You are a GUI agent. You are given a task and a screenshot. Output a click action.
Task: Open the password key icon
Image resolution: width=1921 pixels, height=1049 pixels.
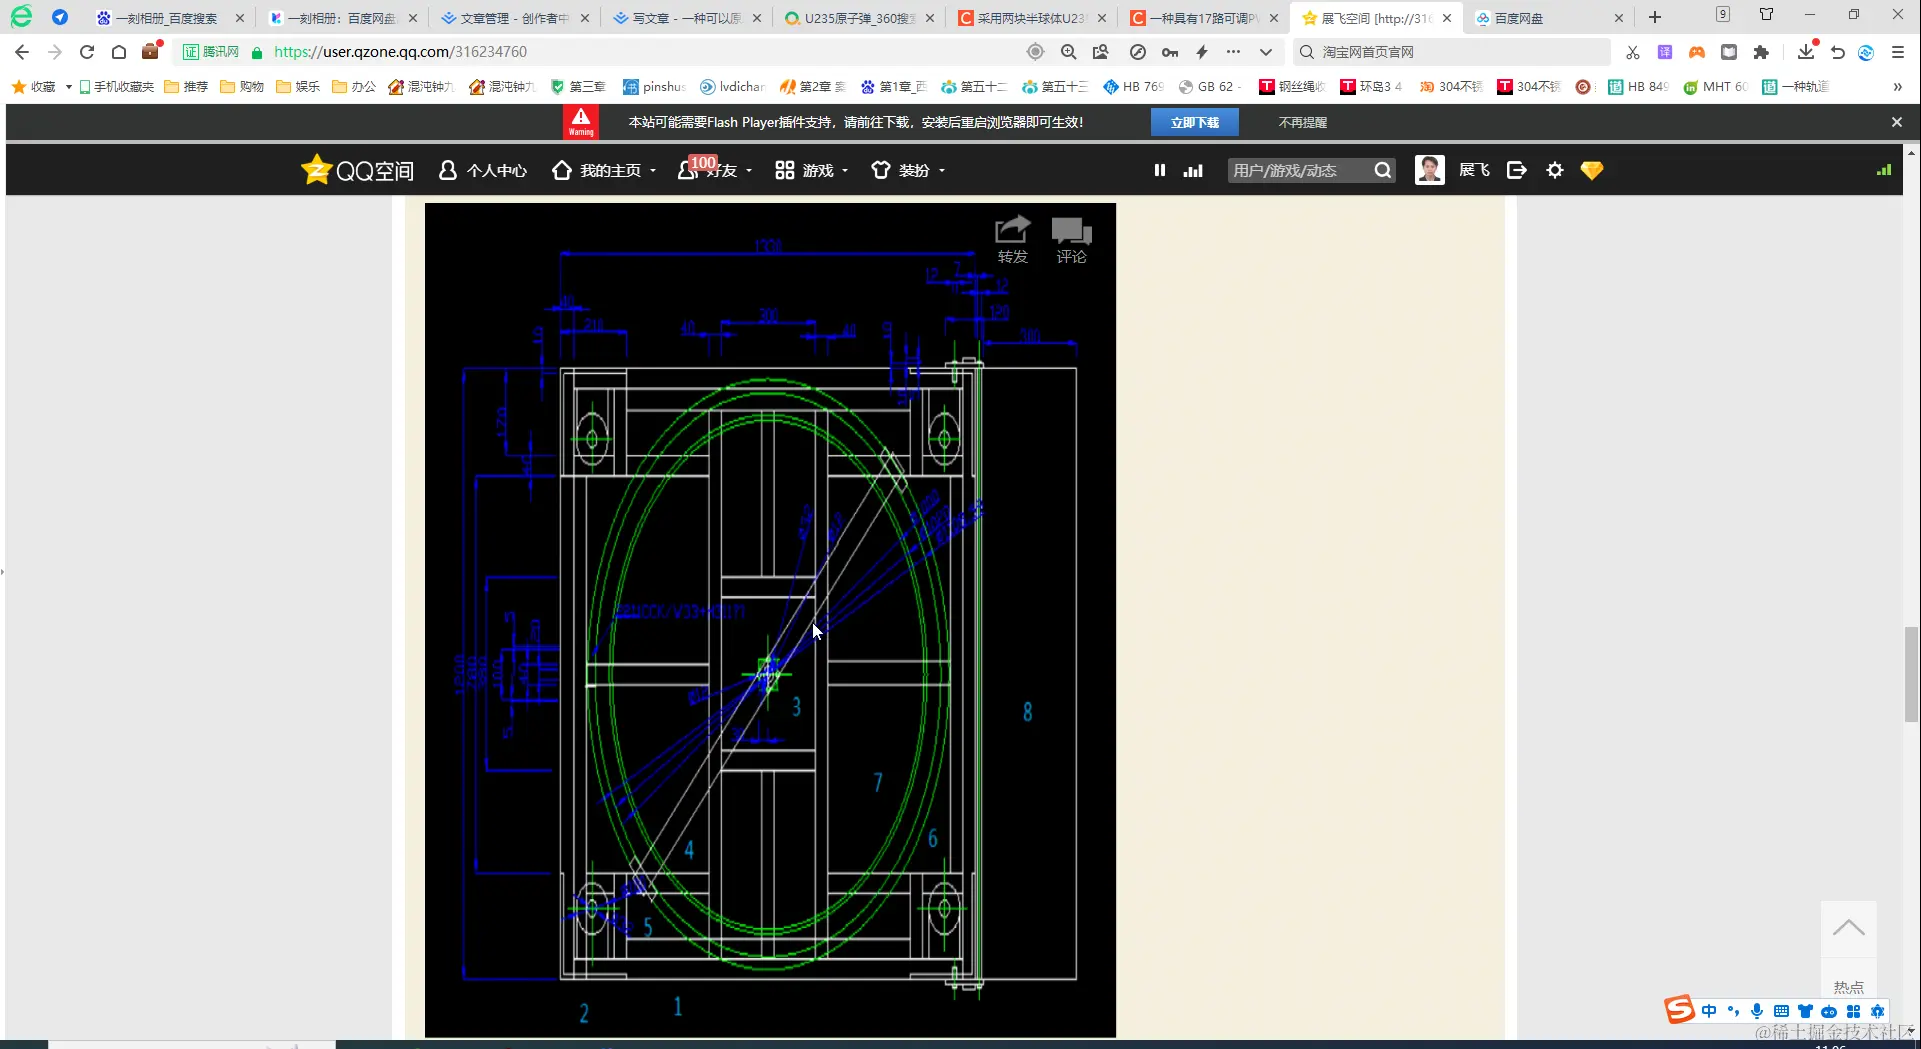[1170, 52]
